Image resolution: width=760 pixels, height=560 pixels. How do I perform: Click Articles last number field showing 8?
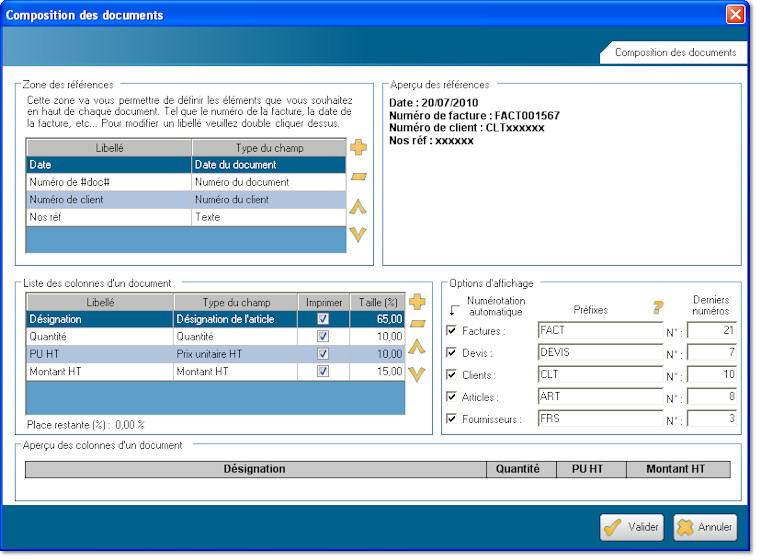tap(712, 396)
